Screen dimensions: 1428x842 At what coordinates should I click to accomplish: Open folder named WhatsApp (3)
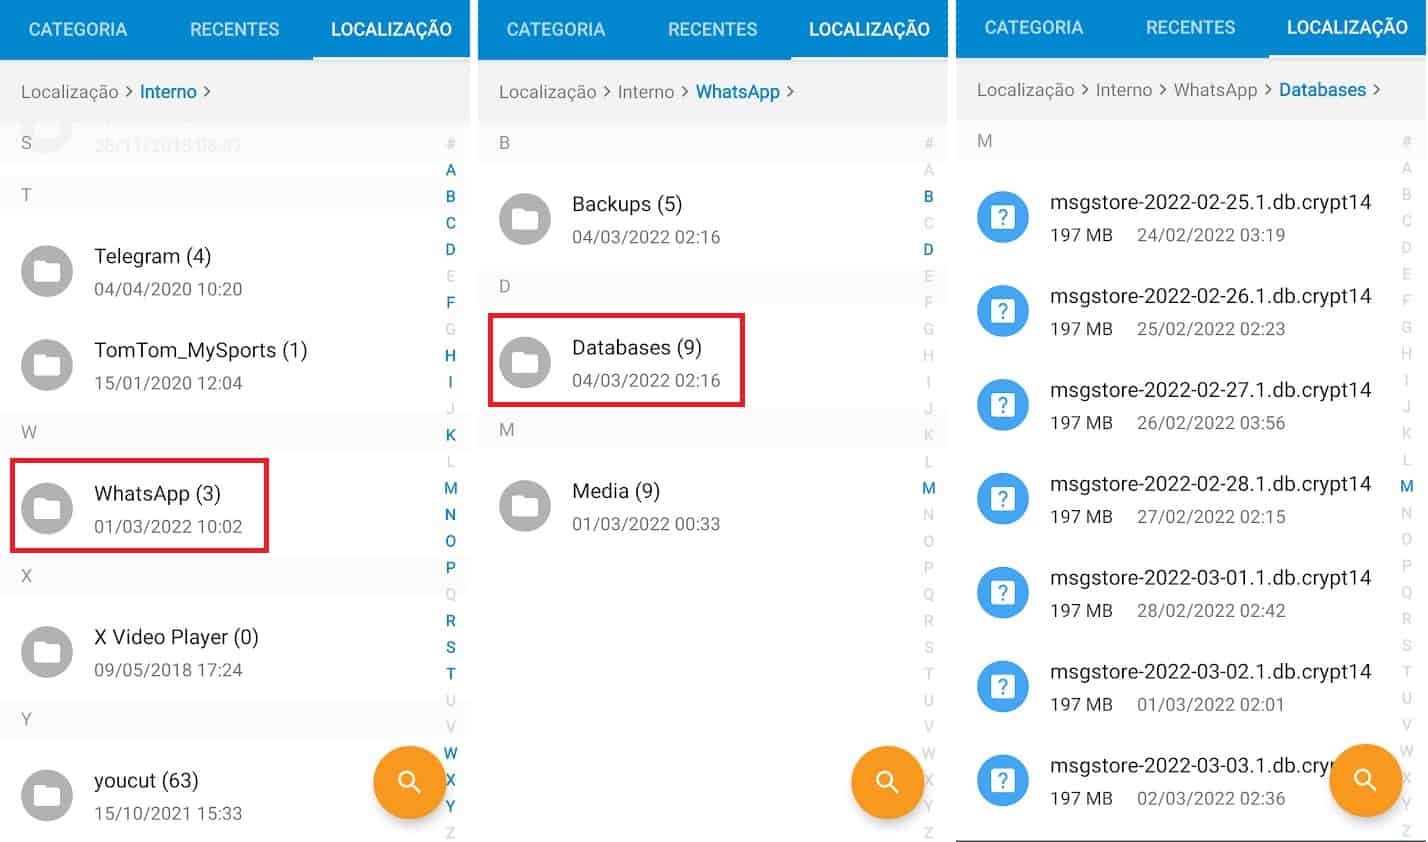(157, 493)
